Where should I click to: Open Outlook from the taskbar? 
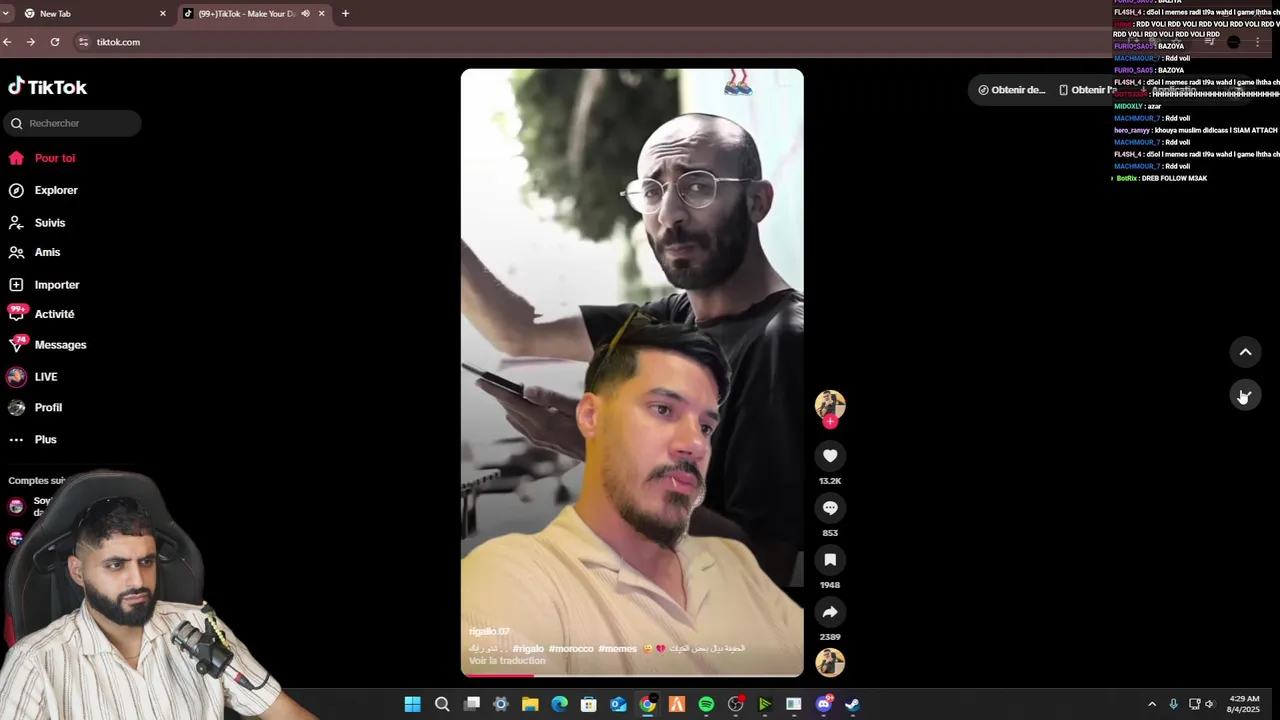click(x=618, y=704)
